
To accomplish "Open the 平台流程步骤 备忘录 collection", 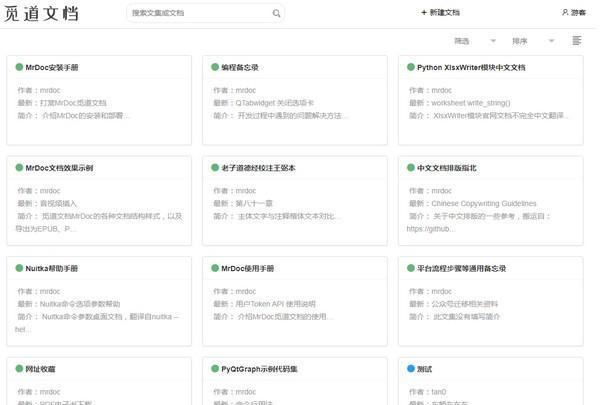I will (461, 268).
